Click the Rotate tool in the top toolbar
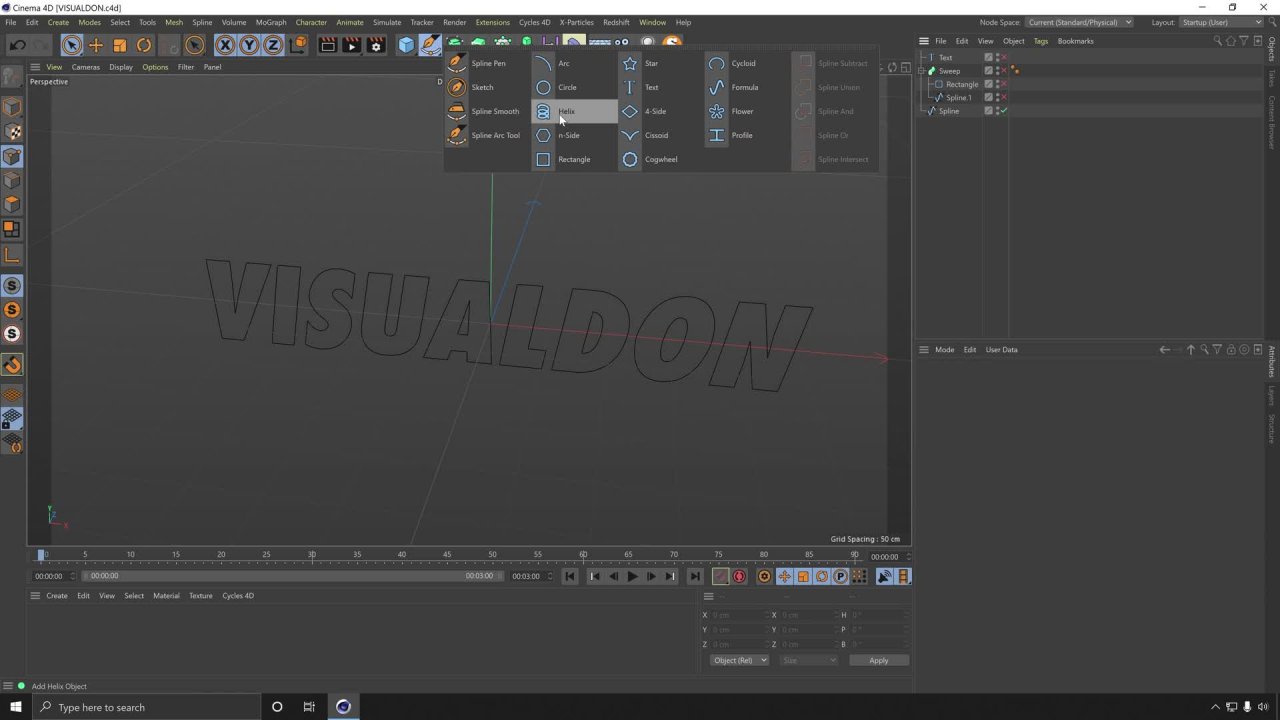 coord(144,45)
